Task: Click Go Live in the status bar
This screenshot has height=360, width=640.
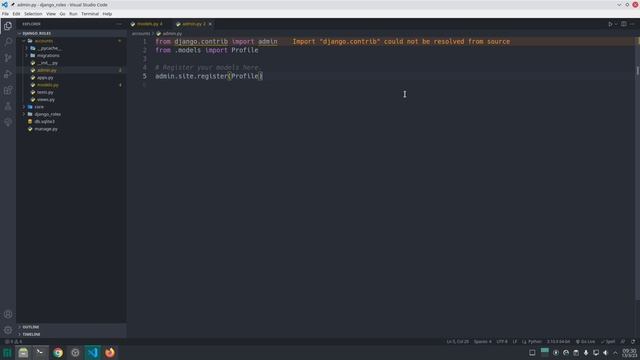Action: tap(585, 342)
